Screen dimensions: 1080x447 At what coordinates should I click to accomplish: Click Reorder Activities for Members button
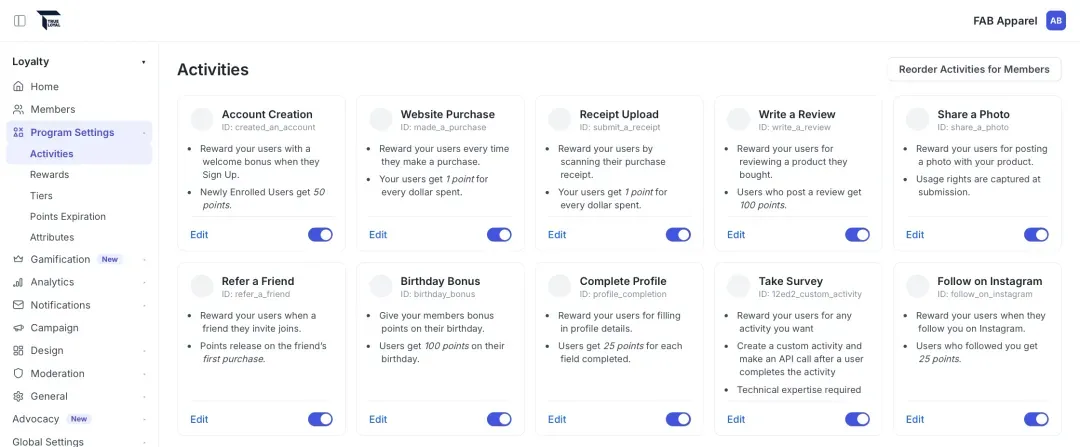pyautogui.click(x=974, y=69)
